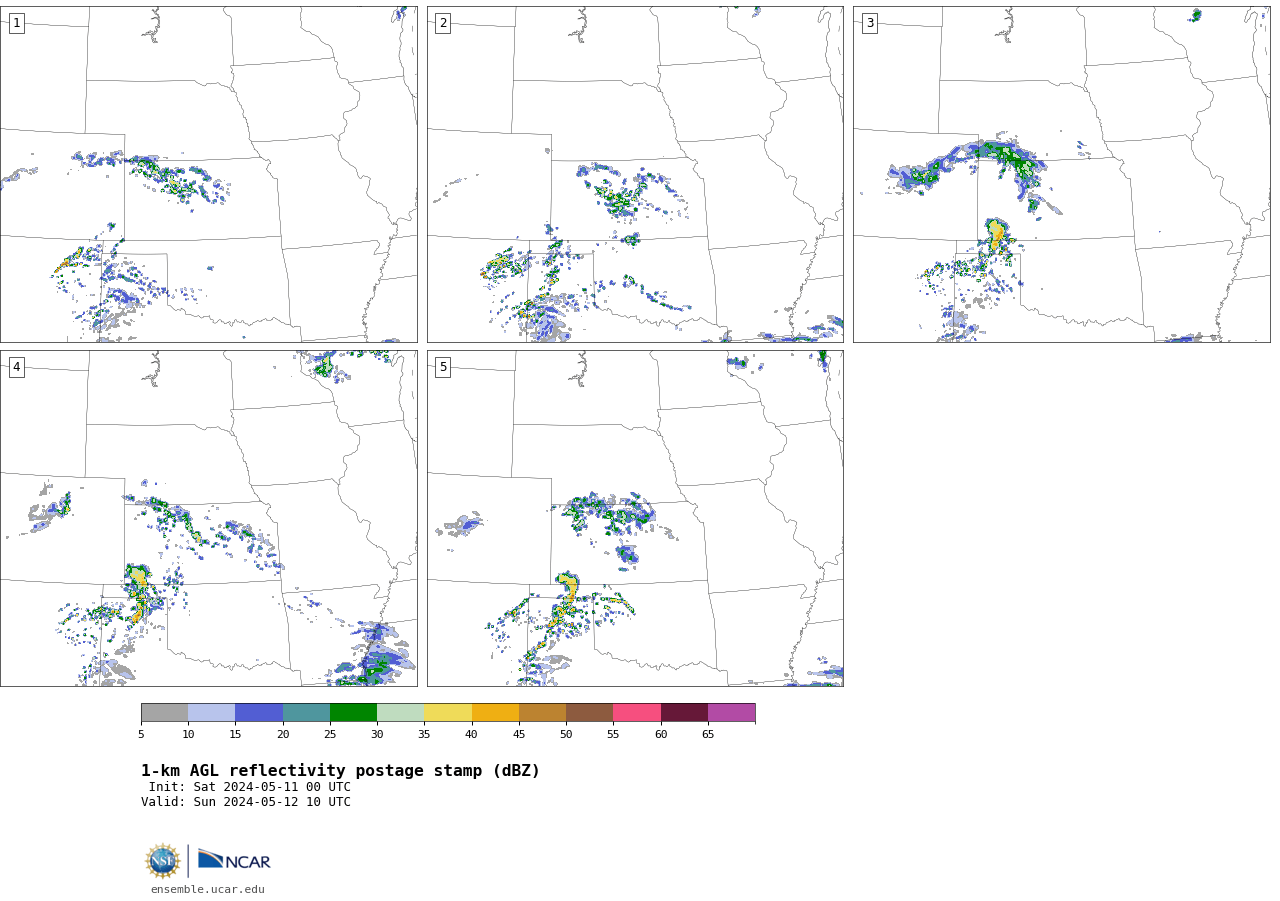Viewport: 1280px width, 901px height.
Task: Click the member number 1 label box
Action: click(x=17, y=23)
